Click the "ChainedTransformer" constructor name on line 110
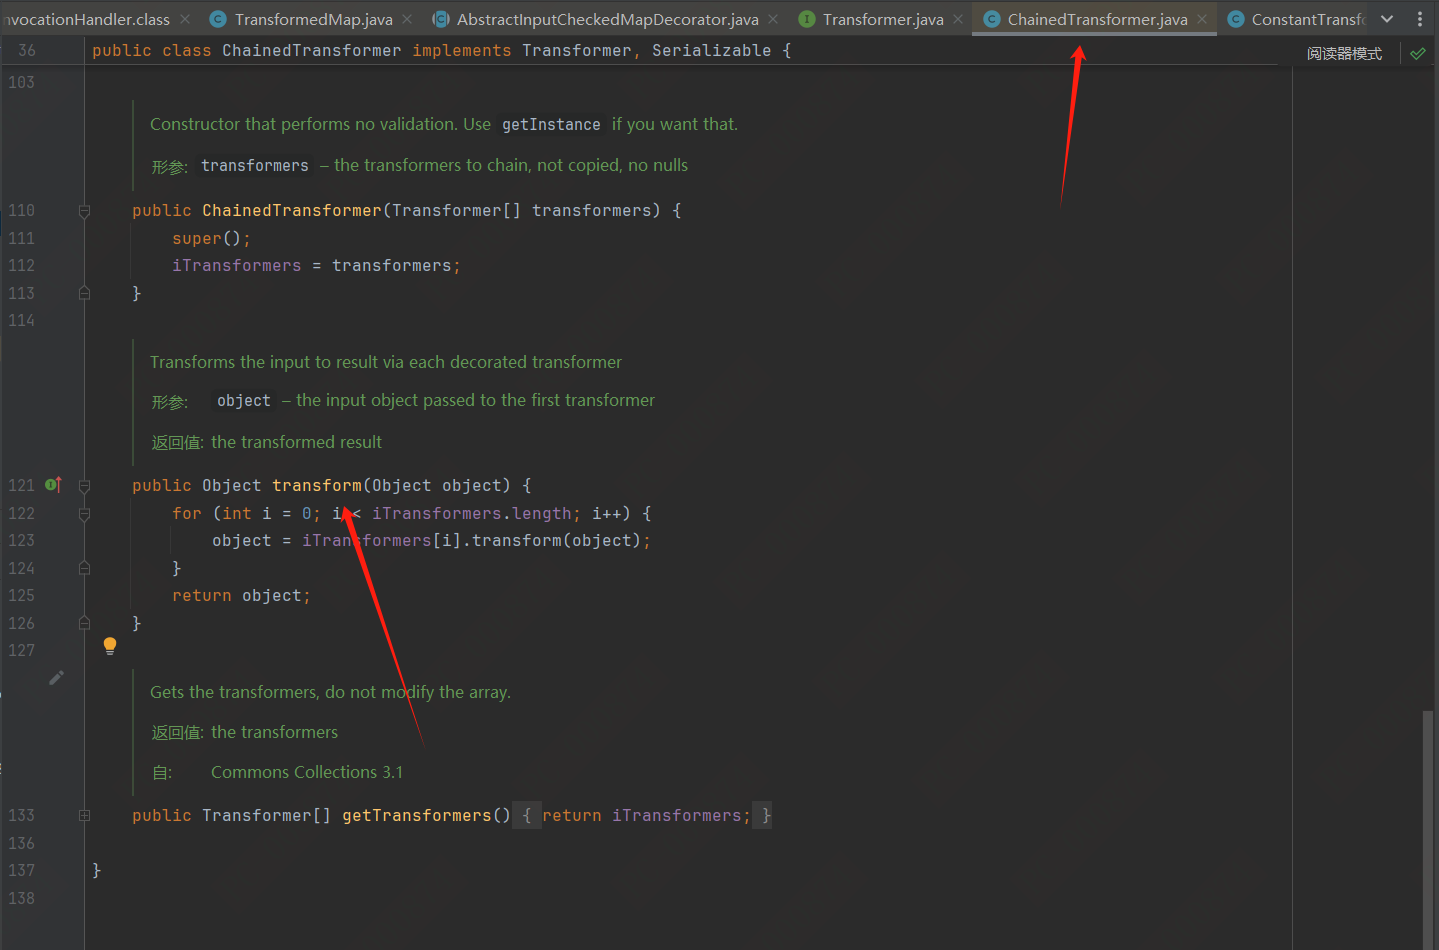This screenshot has width=1439, height=950. pyautogui.click(x=292, y=210)
